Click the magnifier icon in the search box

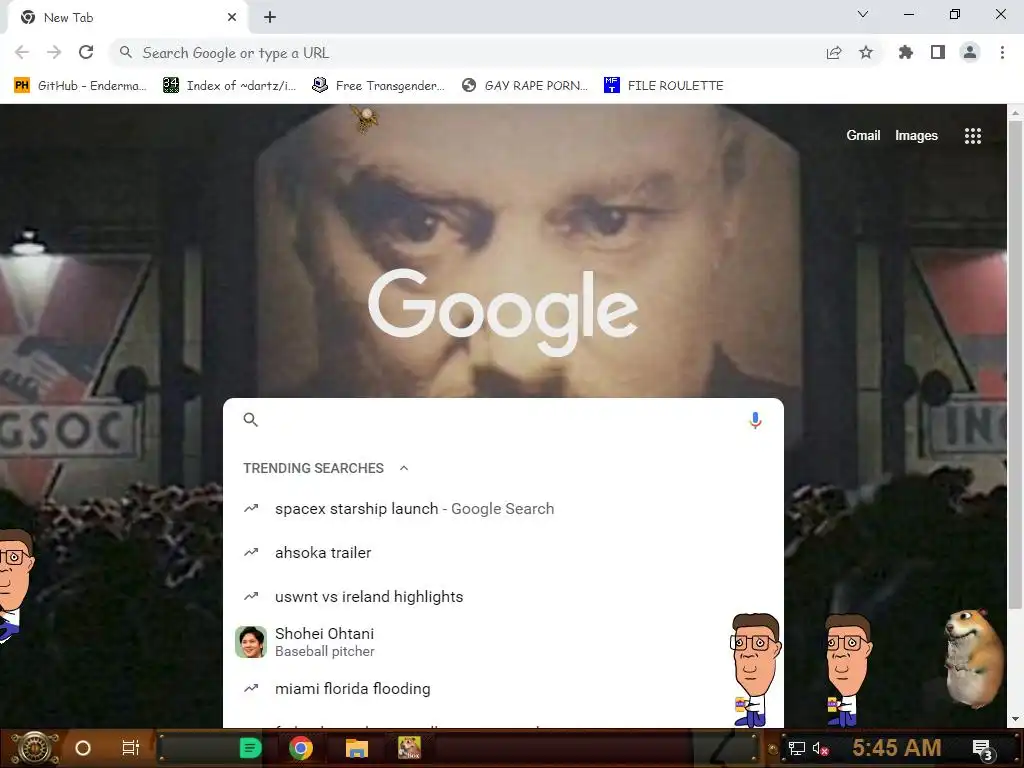(251, 420)
